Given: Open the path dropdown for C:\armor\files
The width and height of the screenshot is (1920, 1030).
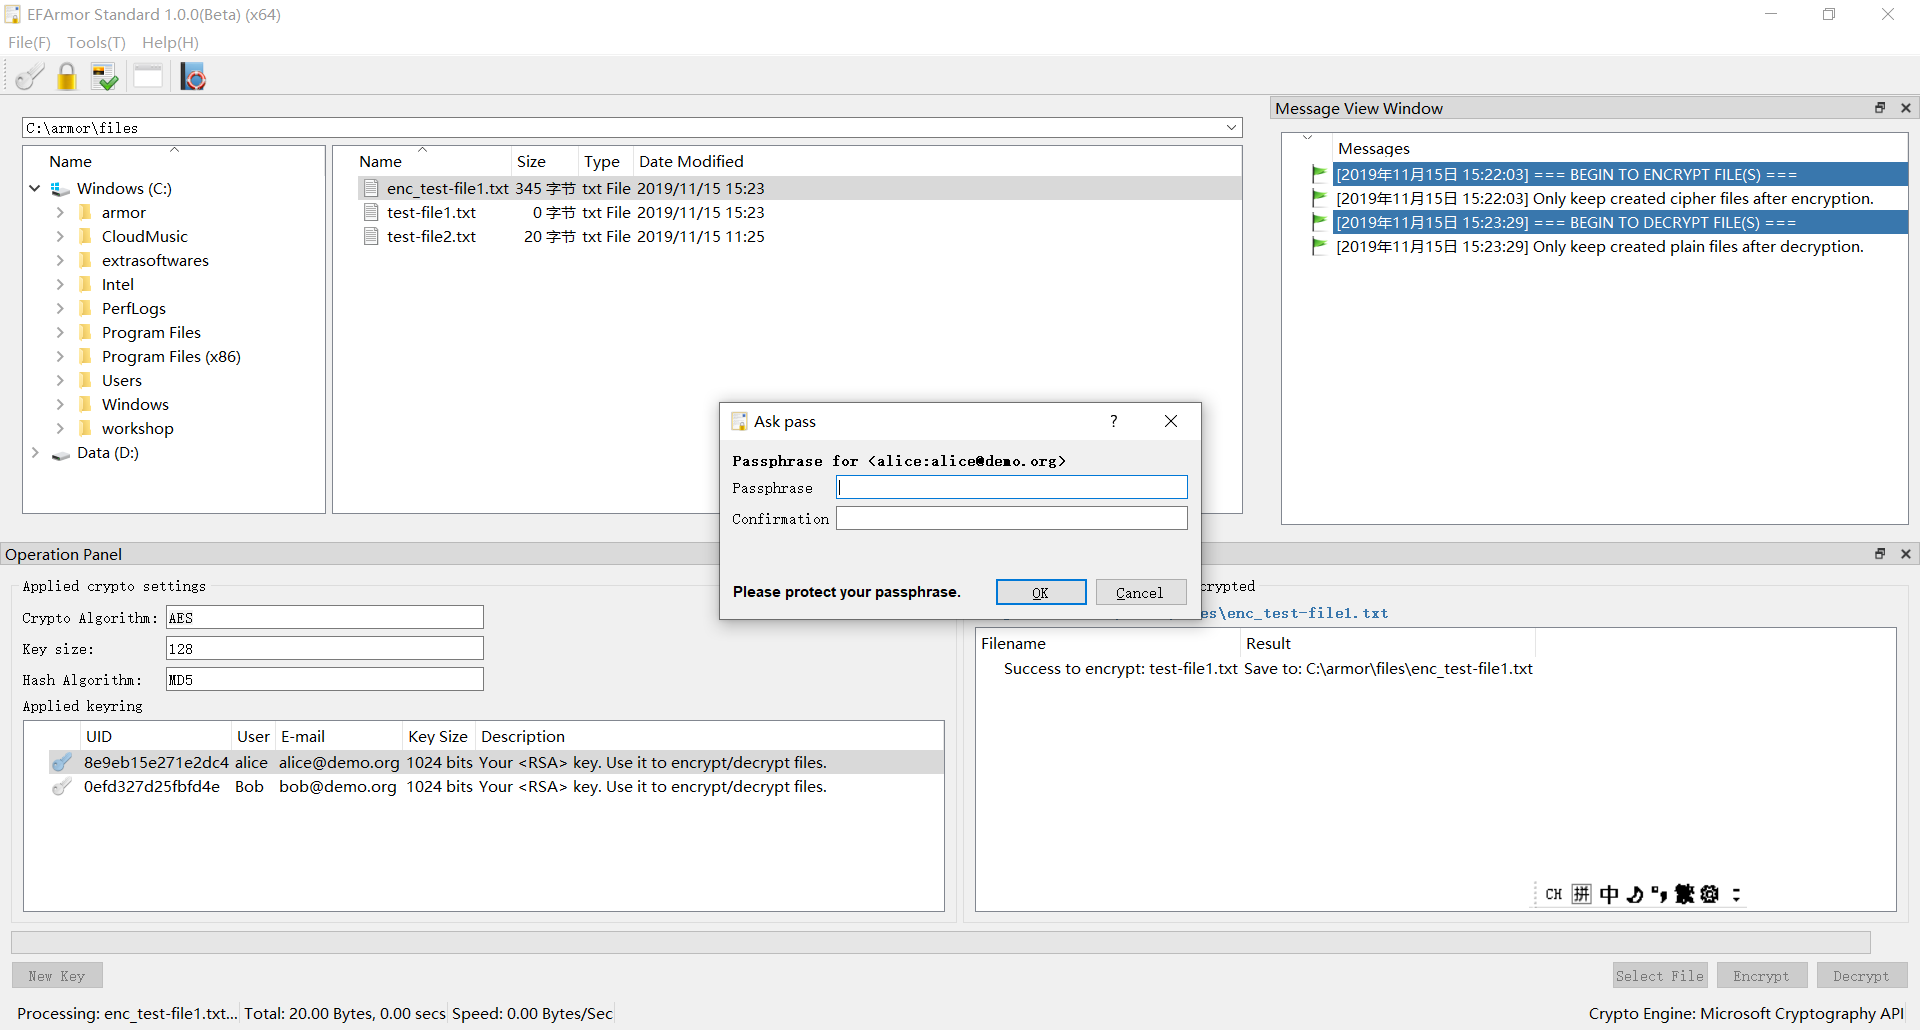Looking at the screenshot, I should (1231, 128).
